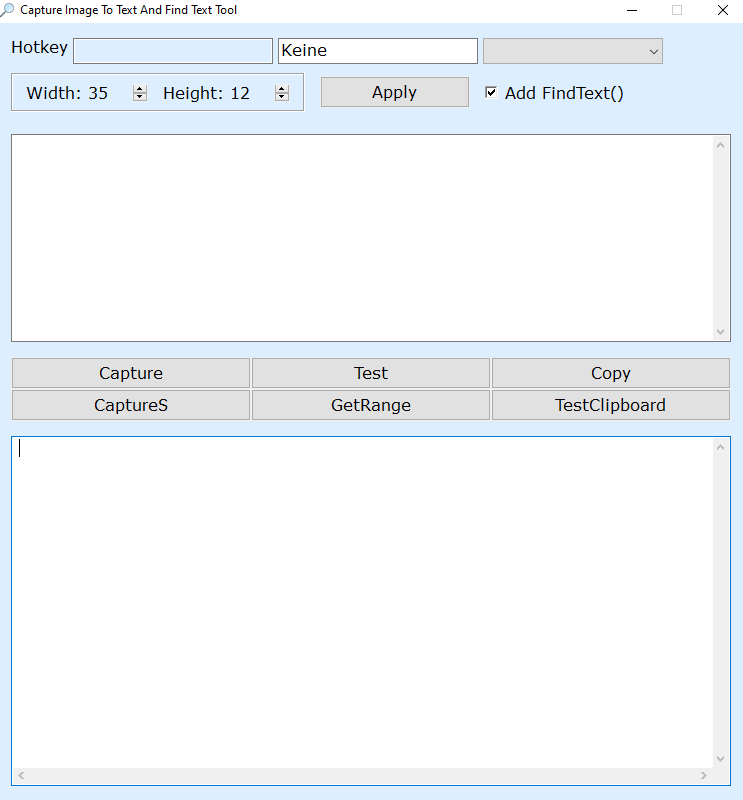Click inside the upper white capture preview area
Image resolution: width=743 pixels, height=800 pixels.
coord(362,238)
